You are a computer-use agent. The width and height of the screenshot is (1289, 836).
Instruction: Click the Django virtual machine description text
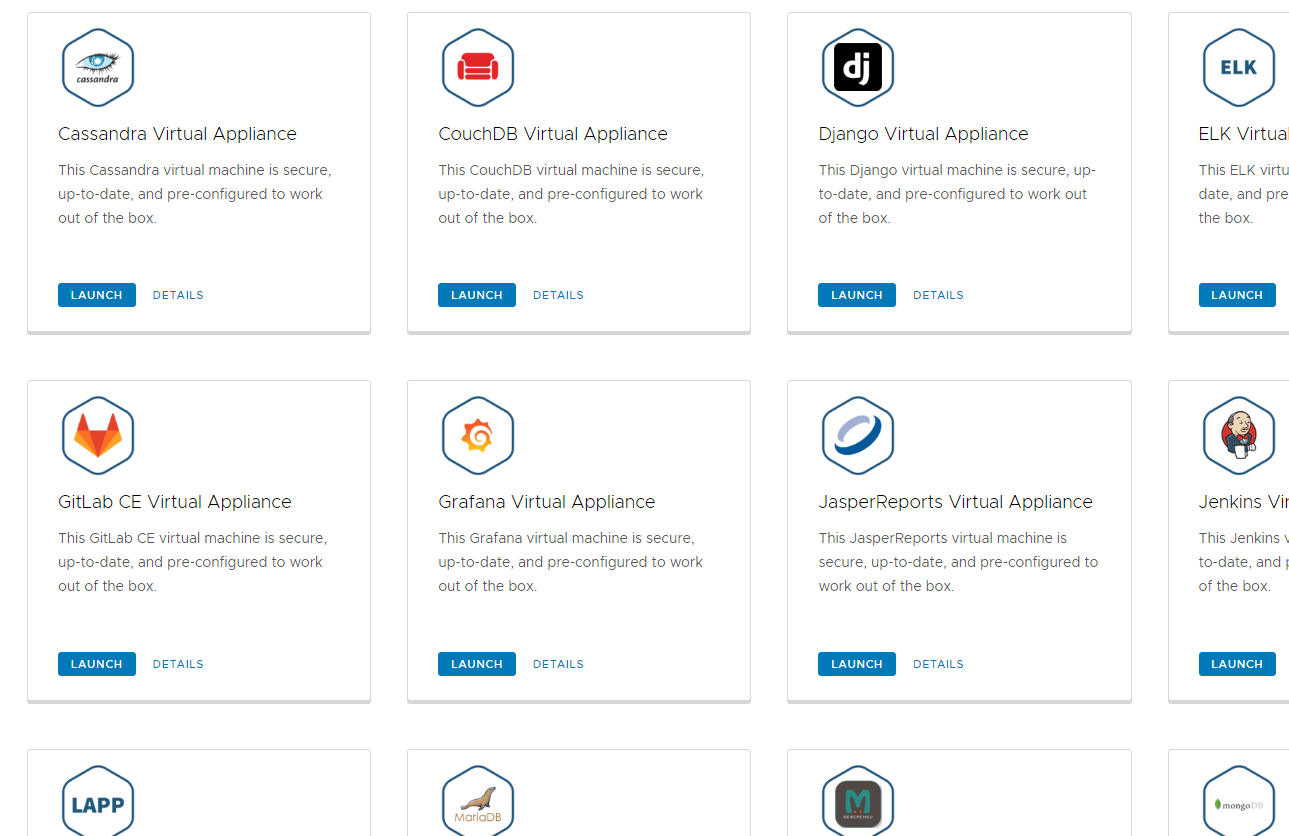pyautogui.click(x=957, y=194)
